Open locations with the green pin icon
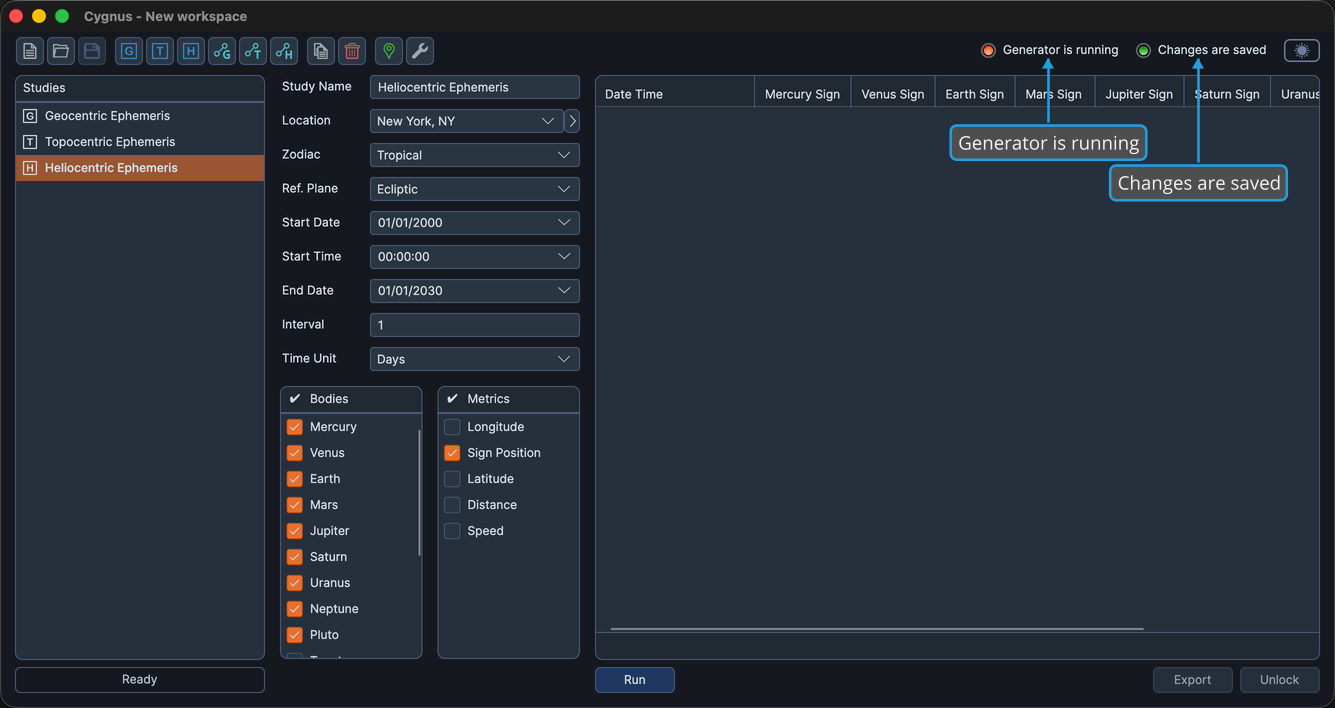Screen dimensions: 1335x708 coord(389,51)
